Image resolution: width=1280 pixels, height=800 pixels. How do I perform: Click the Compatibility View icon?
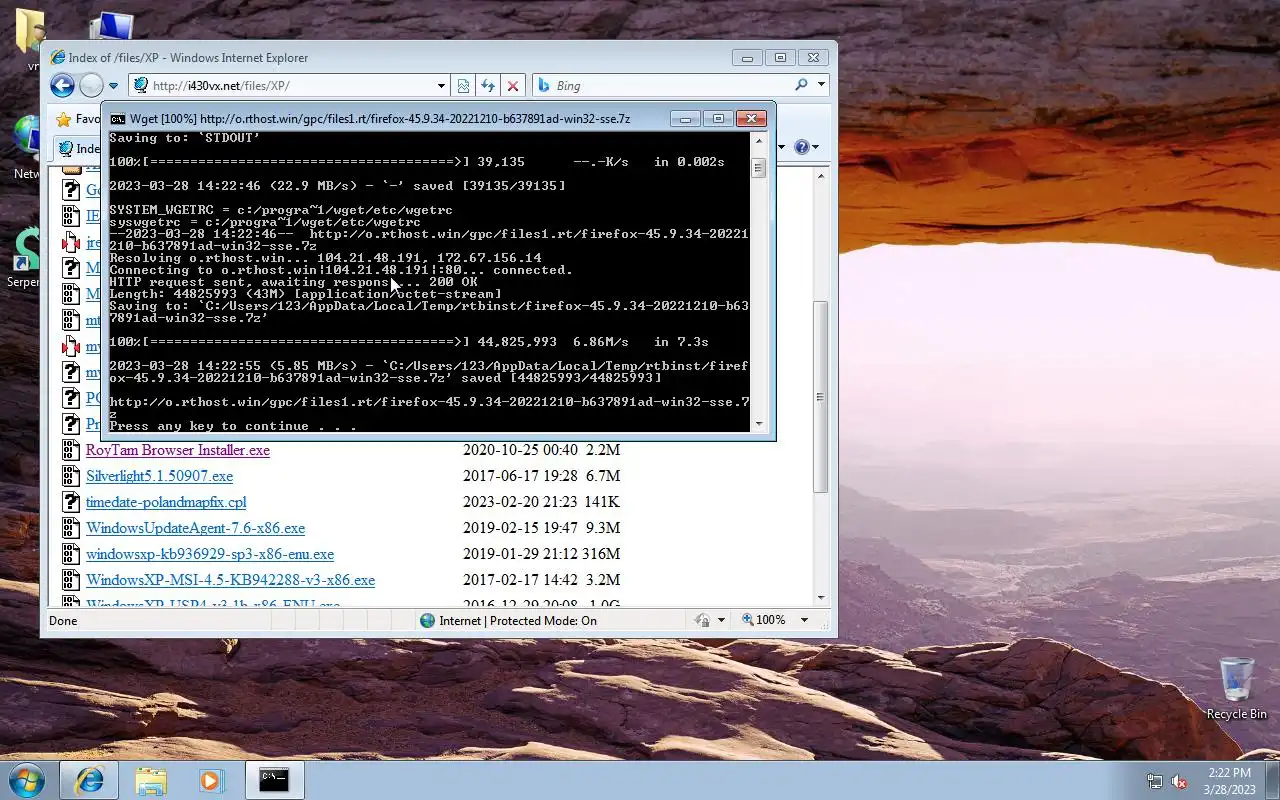[x=463, y=86]
